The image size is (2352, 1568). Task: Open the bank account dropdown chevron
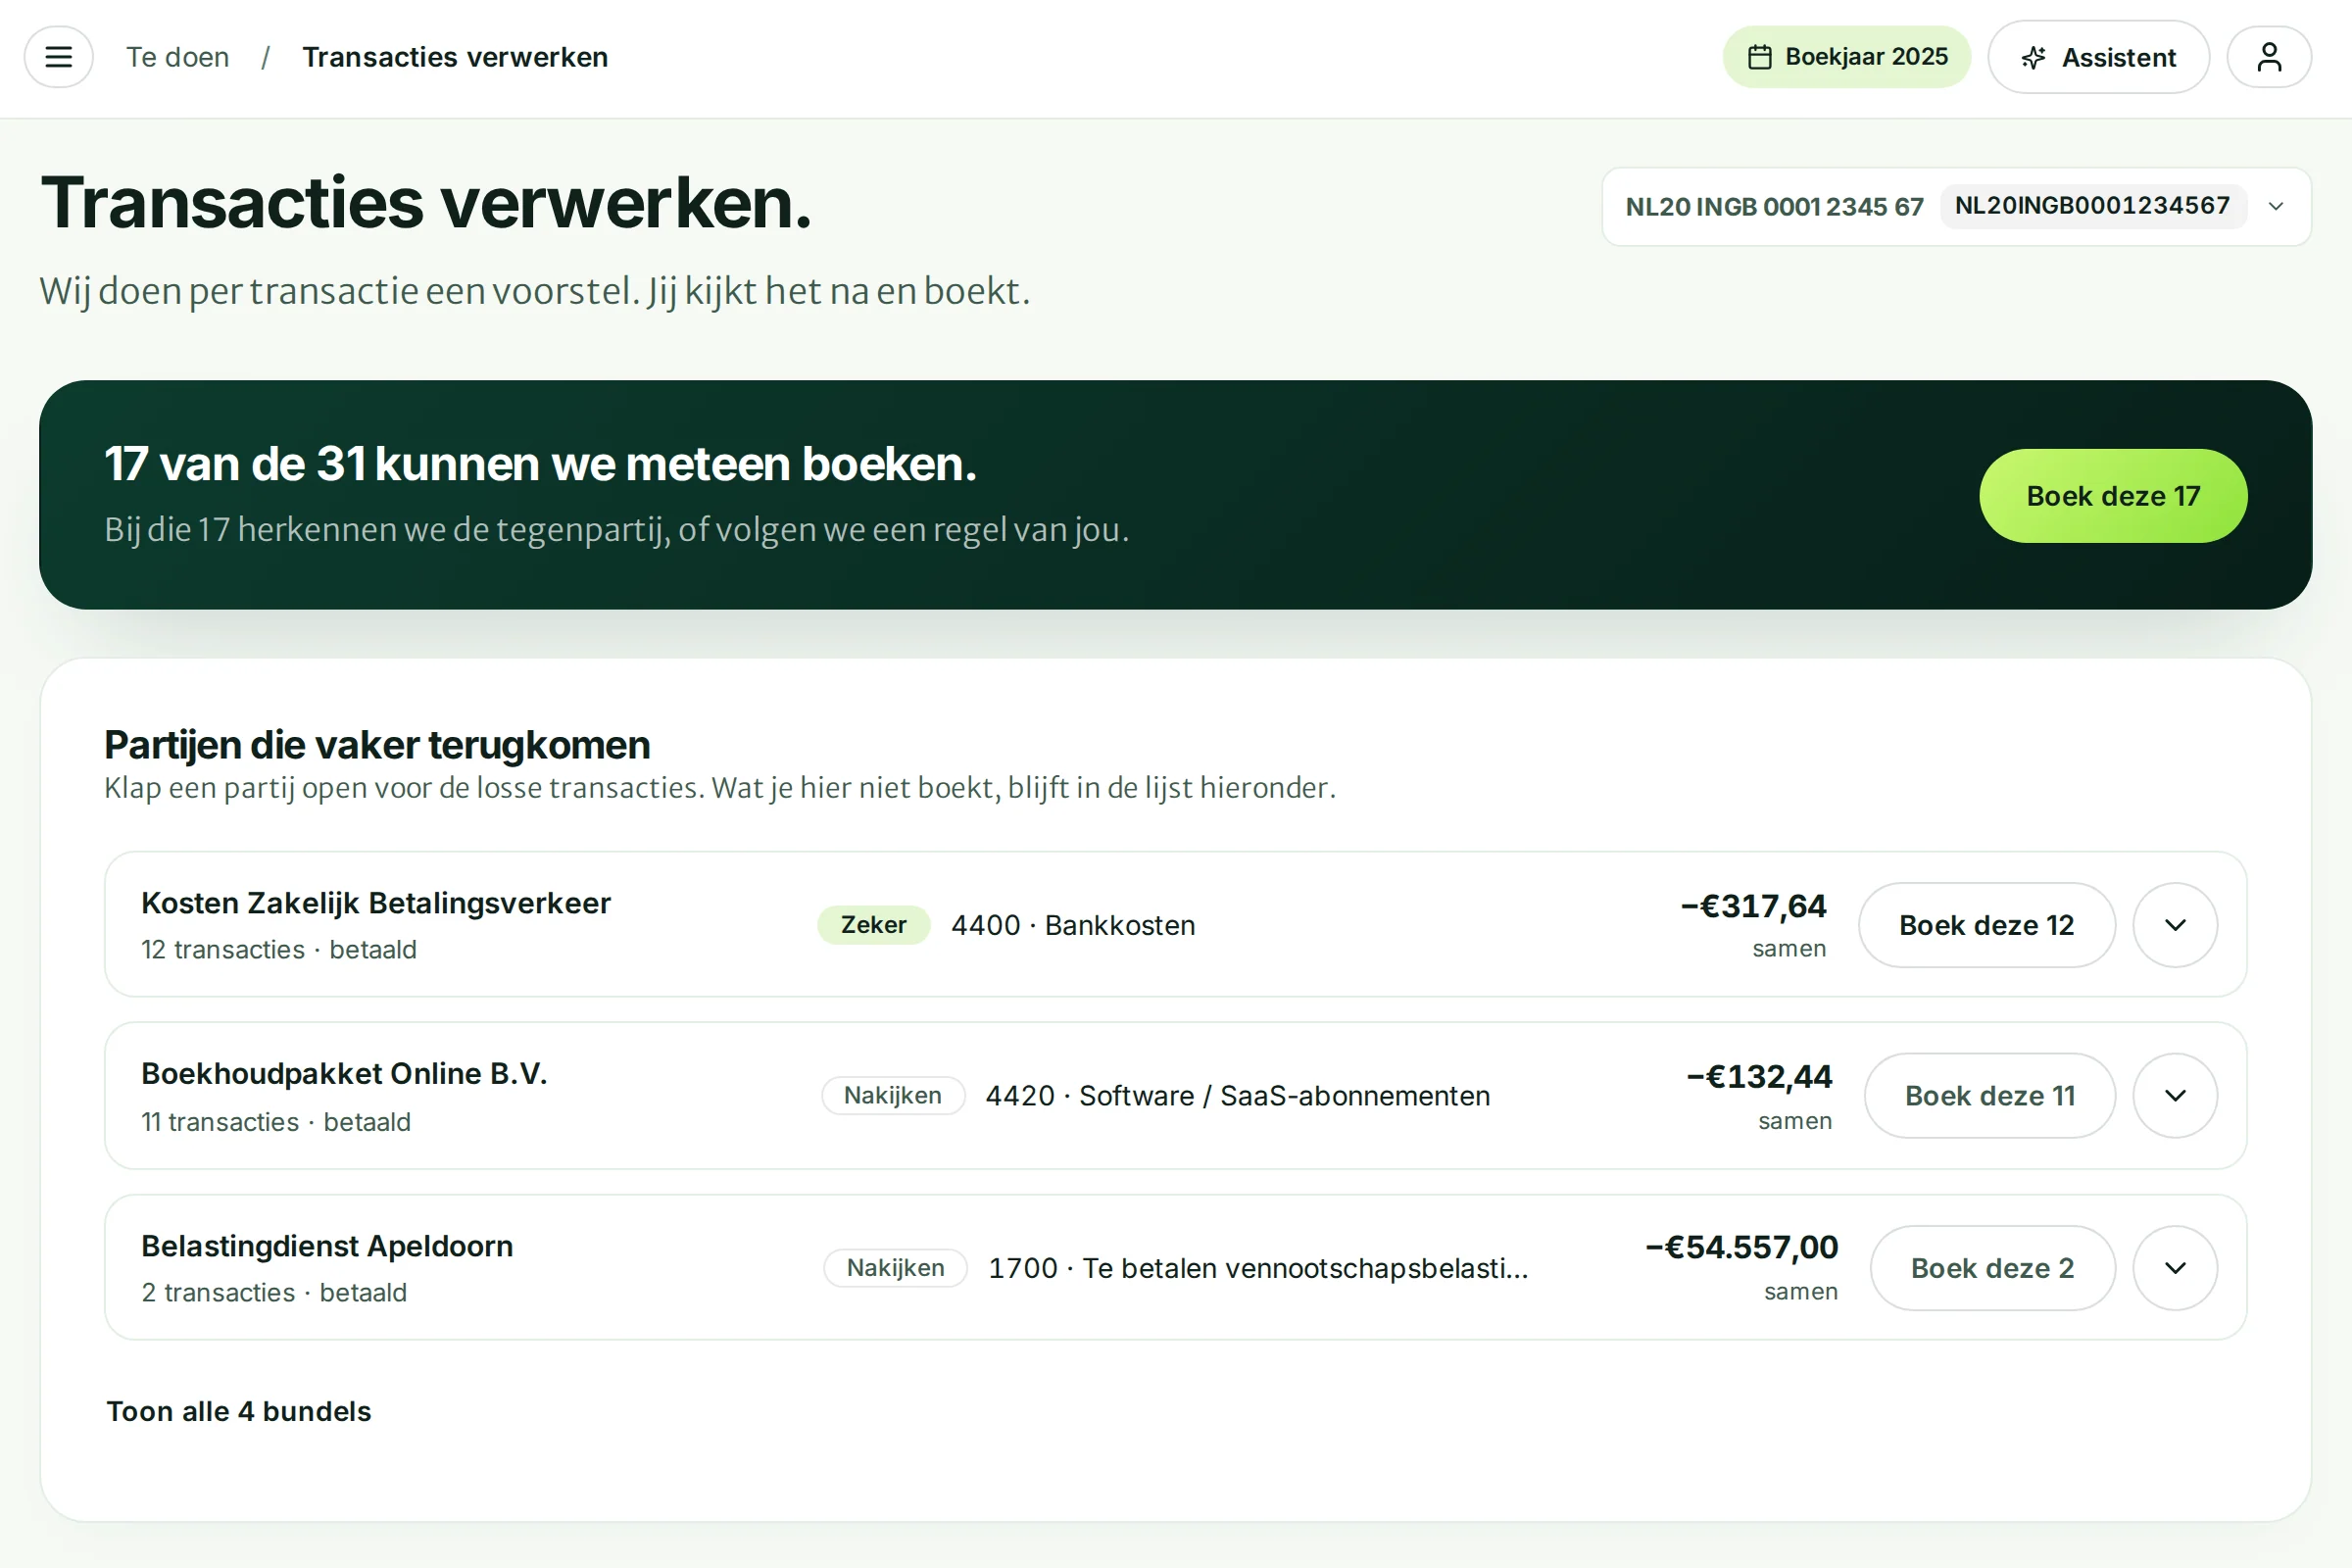tap(2276, 206)
